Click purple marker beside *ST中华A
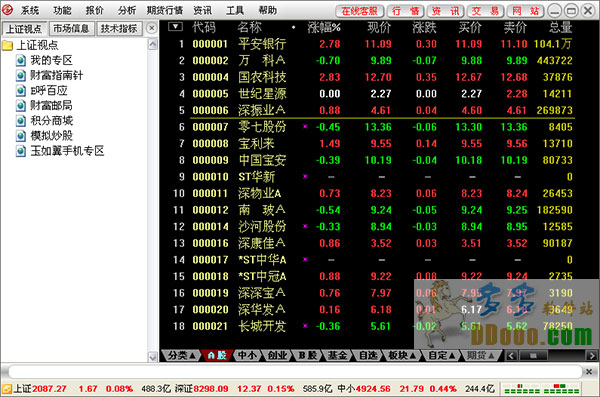This screenshot has width=600, height=397. point(305,259)
